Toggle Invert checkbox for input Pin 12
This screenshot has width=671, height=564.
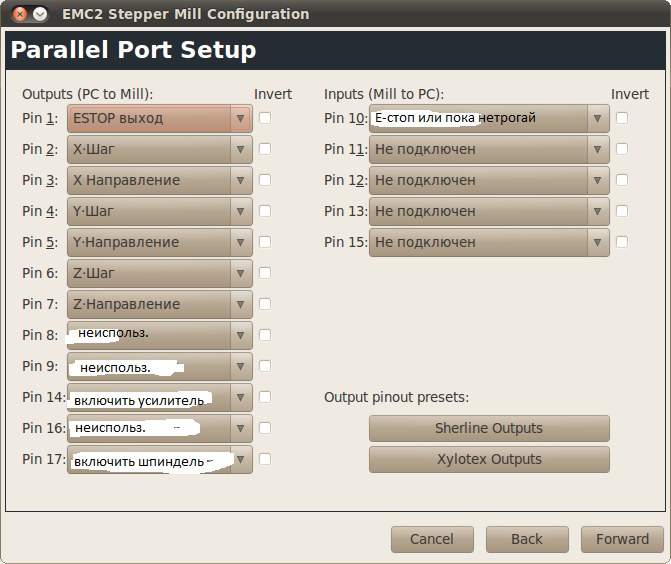[622, 180]
